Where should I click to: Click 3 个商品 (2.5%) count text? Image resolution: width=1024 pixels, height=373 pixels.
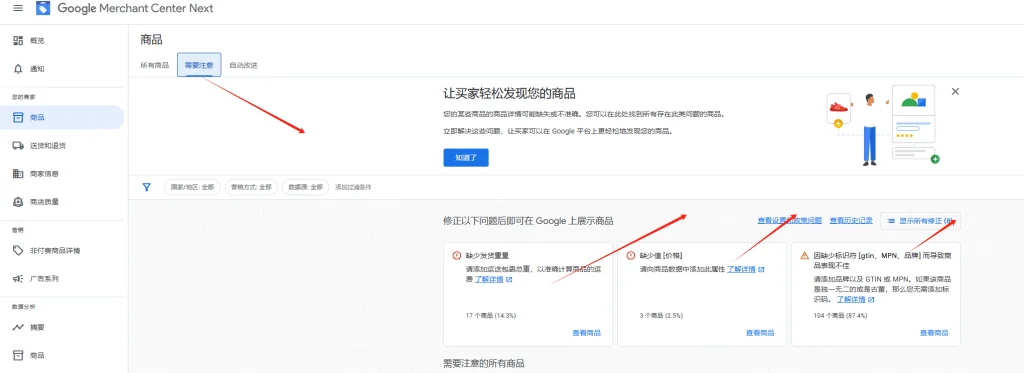tap(661, 316)
